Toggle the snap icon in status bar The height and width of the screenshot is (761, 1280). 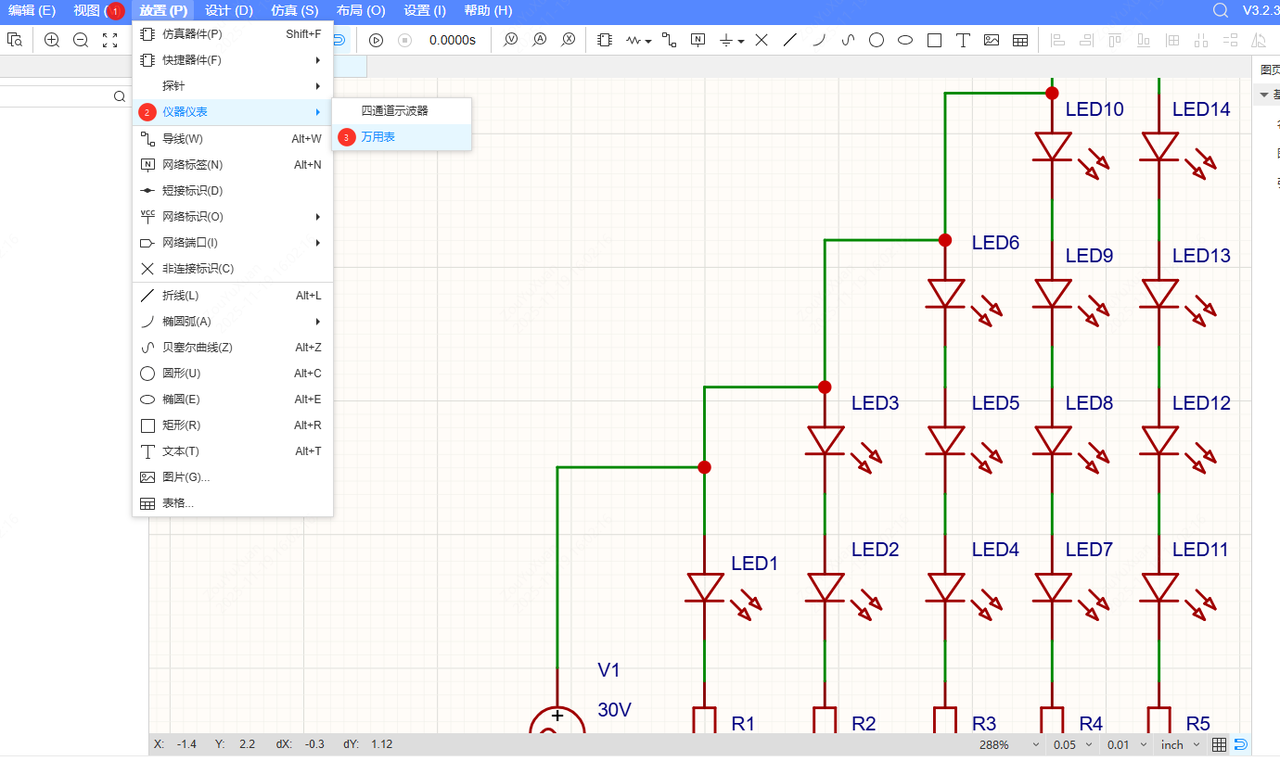tap(1241, 745)
